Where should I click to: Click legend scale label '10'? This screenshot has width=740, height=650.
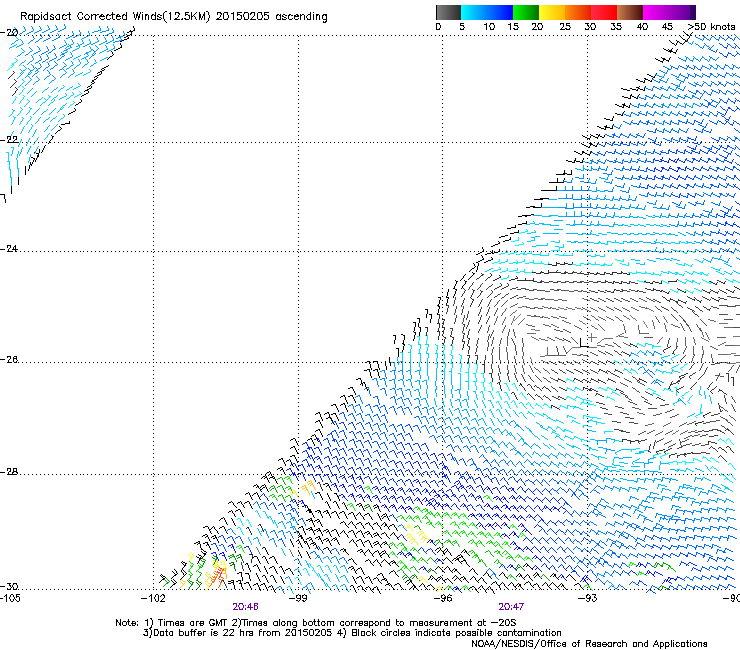tap(489, 27)
